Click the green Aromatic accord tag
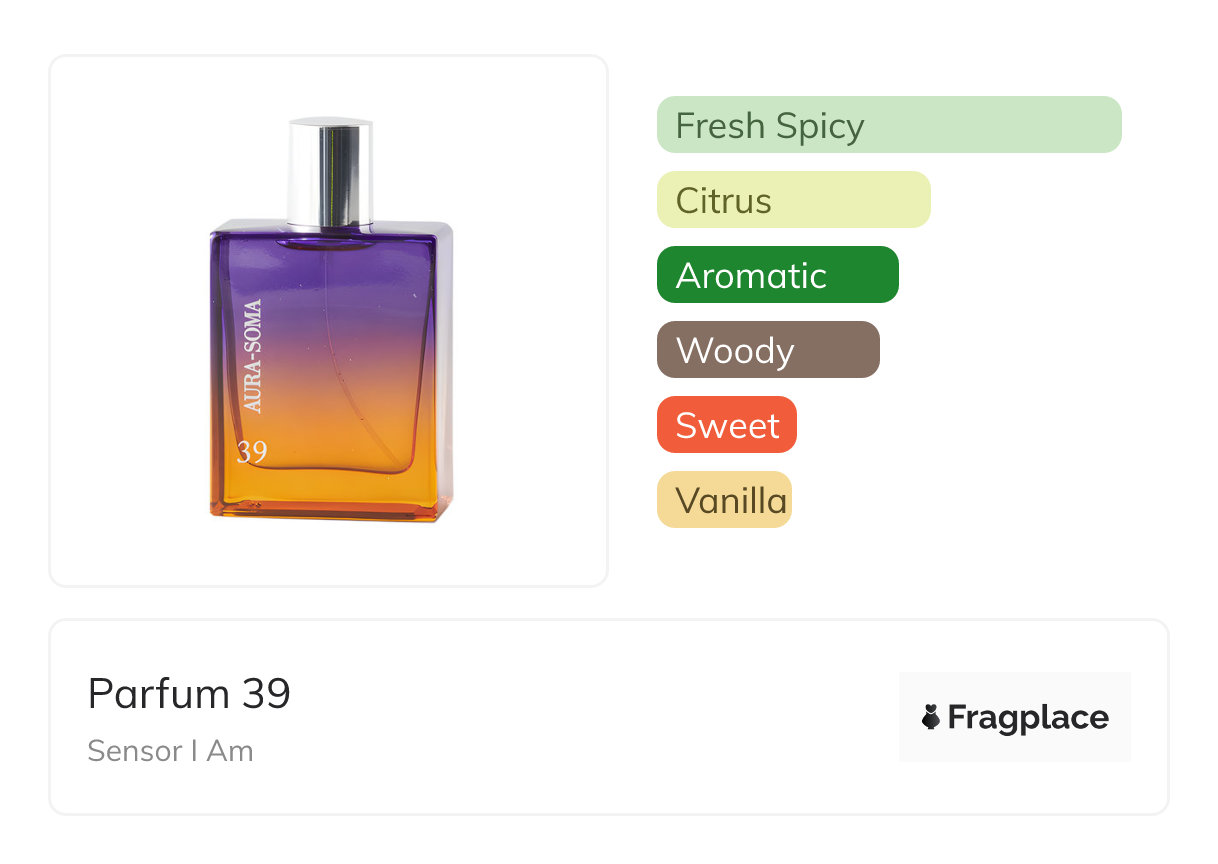Image resolution: width=1218 pixels, height=864 pixels. coord(778,275)
